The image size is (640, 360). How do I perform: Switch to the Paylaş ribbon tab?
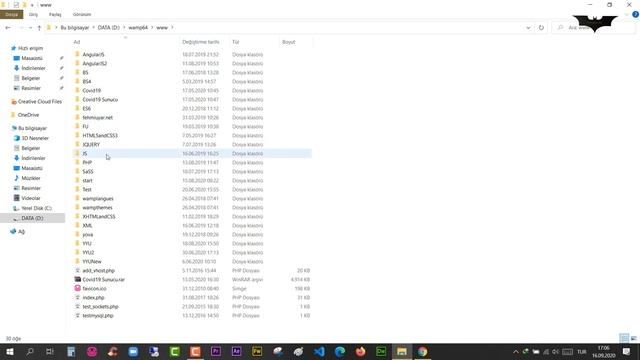click(55, 14)
